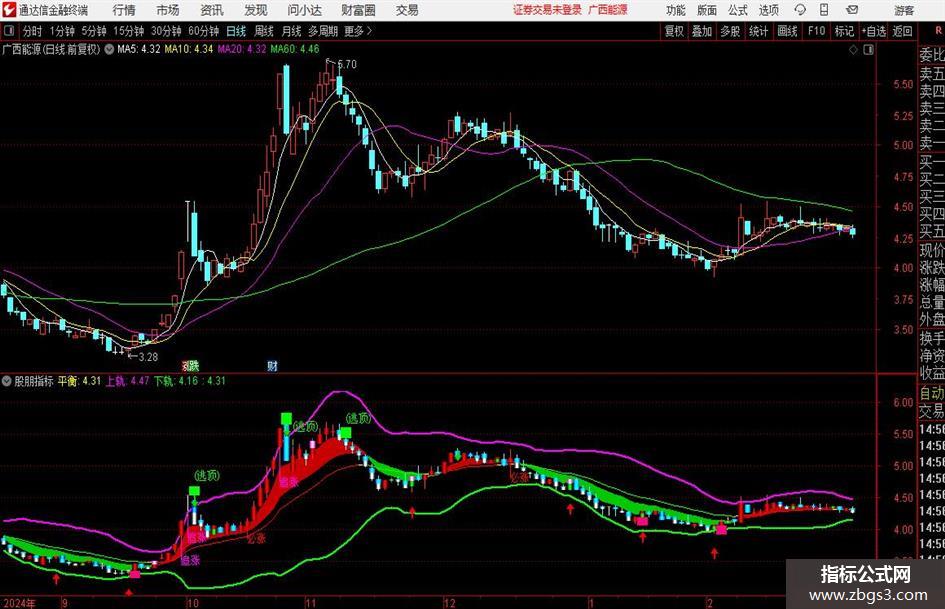Viewport: 945px width, 609px height.
Task: Click the 多股 button
Action: [x=730, y=31]
